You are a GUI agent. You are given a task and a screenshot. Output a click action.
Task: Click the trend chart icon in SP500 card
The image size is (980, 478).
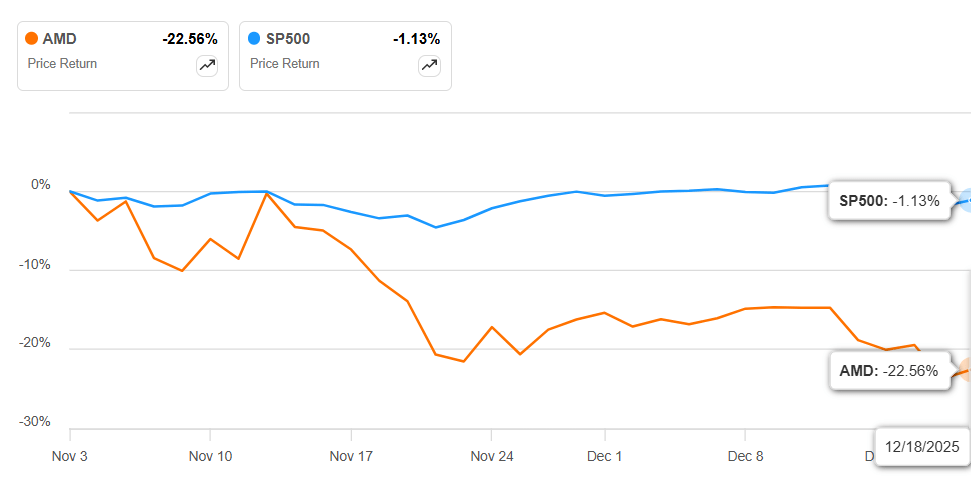tap(429, 65)
